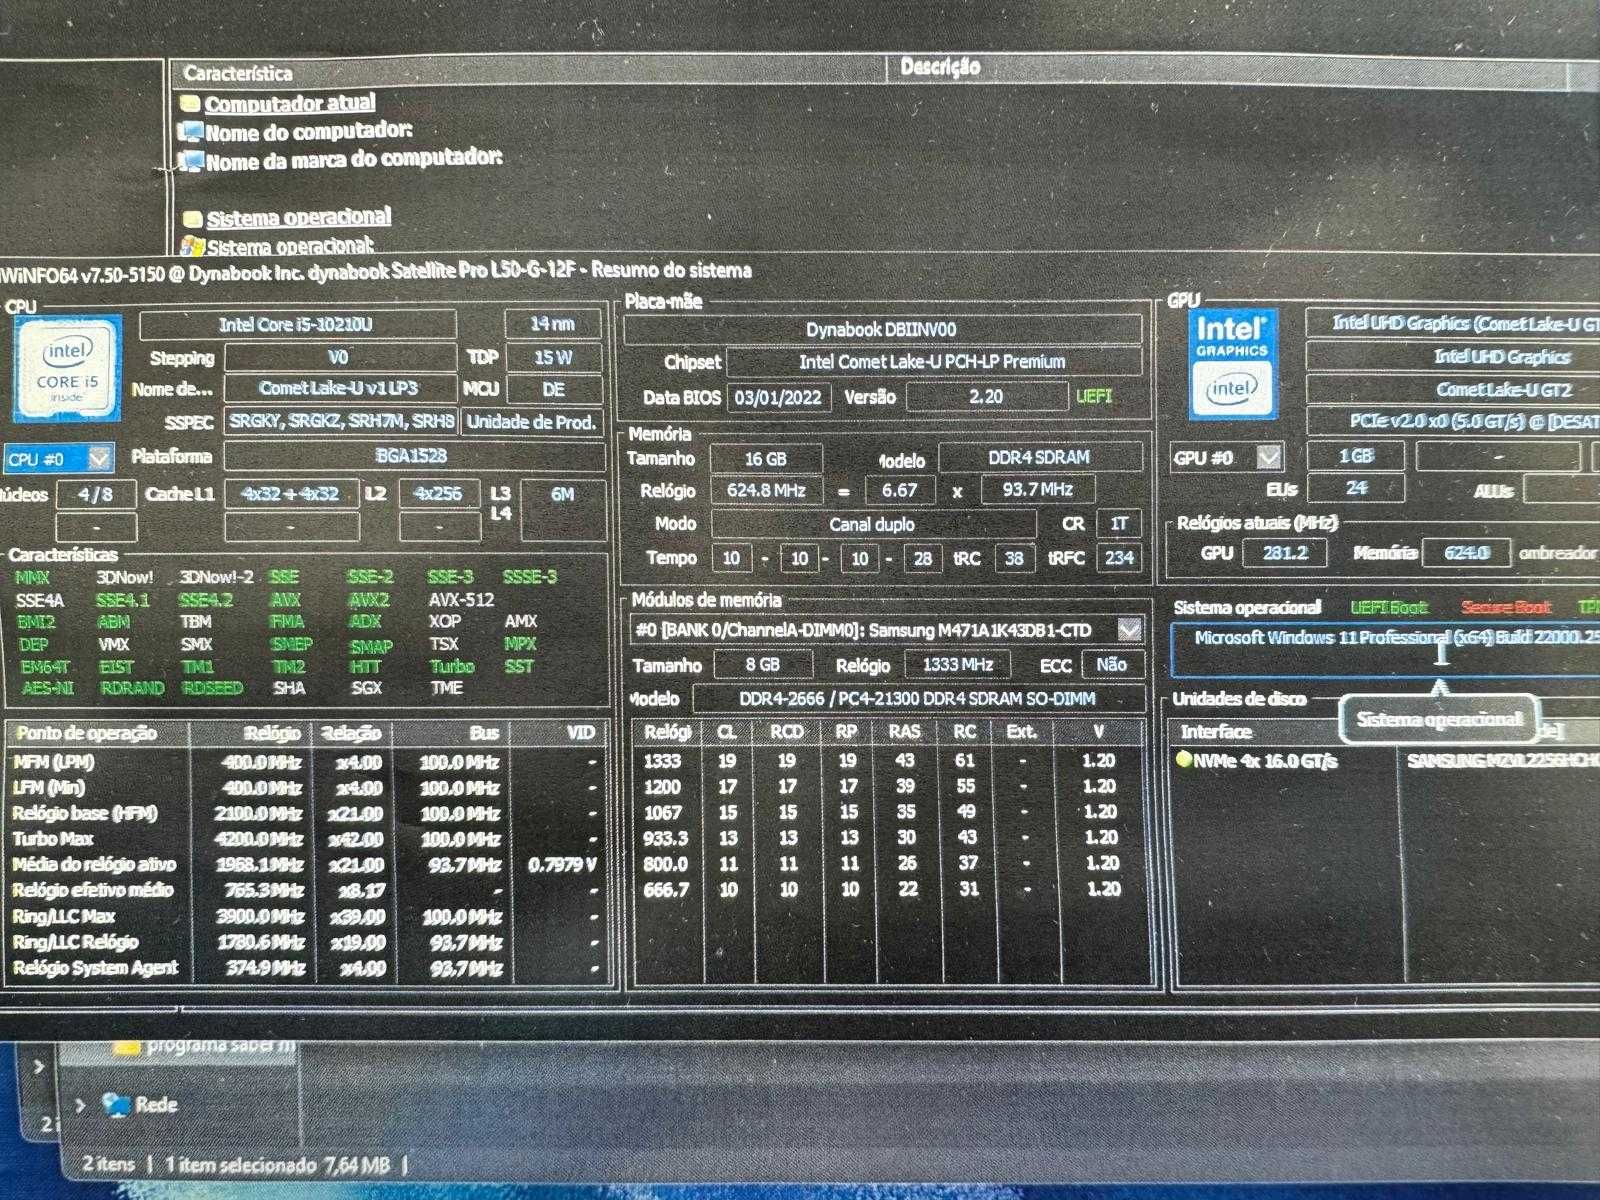Viewport: 1600px width, 1200px height.
Task: Click the Microsoft Windows 11 Professional OS field
Action: pos(1386,648)
